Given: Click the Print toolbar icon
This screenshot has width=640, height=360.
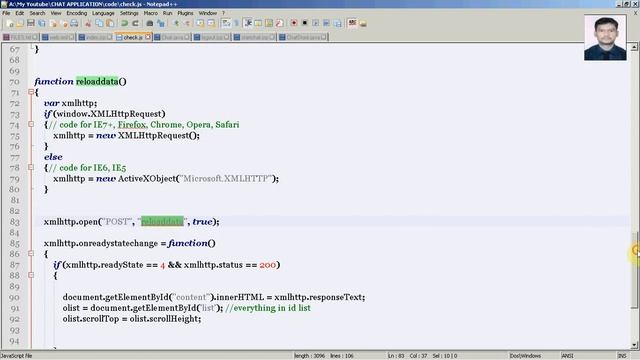Looking at the screenshot, I should click(x=74, y=23).
